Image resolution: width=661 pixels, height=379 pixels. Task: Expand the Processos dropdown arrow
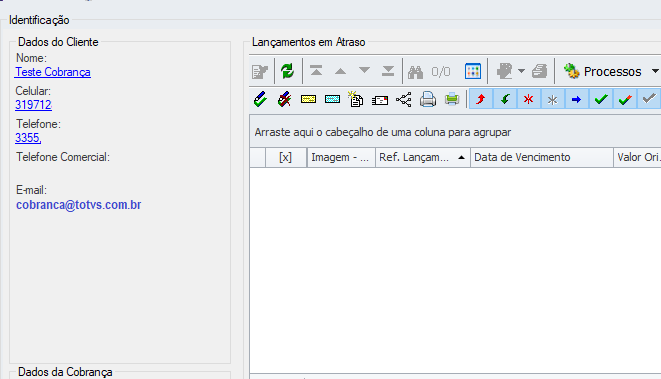(655, 71)
